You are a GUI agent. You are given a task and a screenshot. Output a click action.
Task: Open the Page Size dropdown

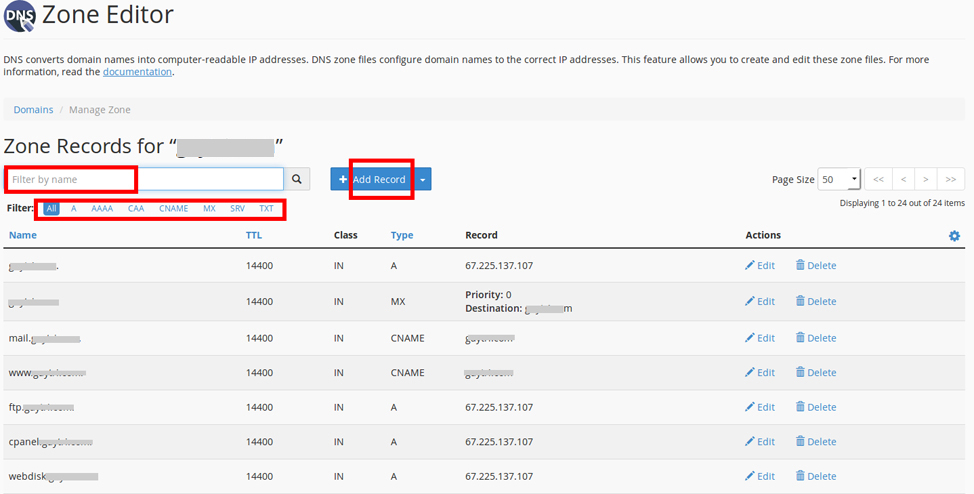[839, 180]
